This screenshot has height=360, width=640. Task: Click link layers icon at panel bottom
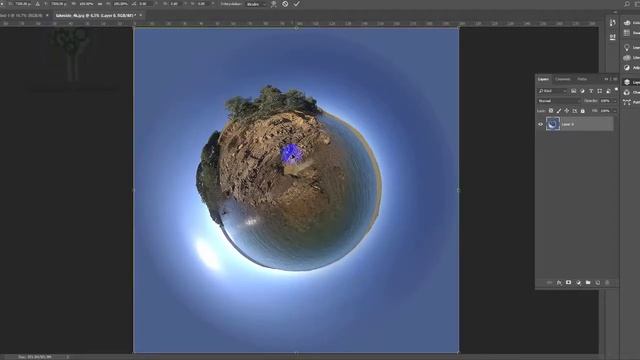pyautogui.click(x=549, y=282)
